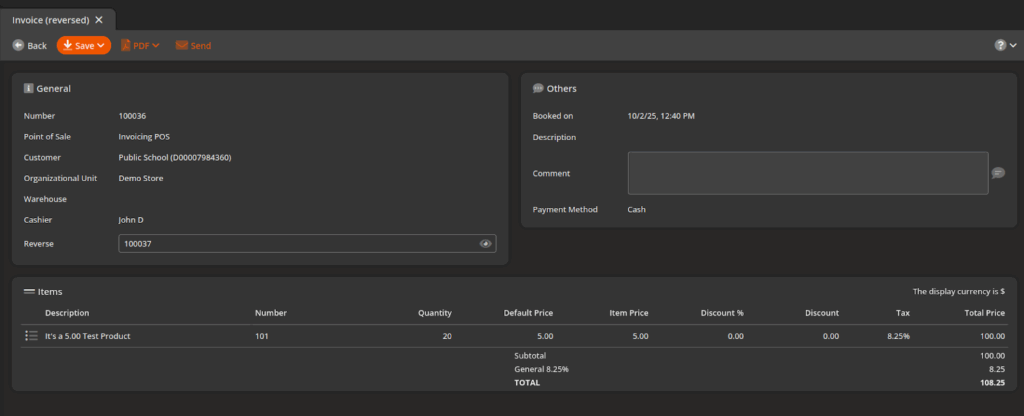Open the Save dropdown menu
This screenshot has width=1024, height=416.
click(101, 45)
